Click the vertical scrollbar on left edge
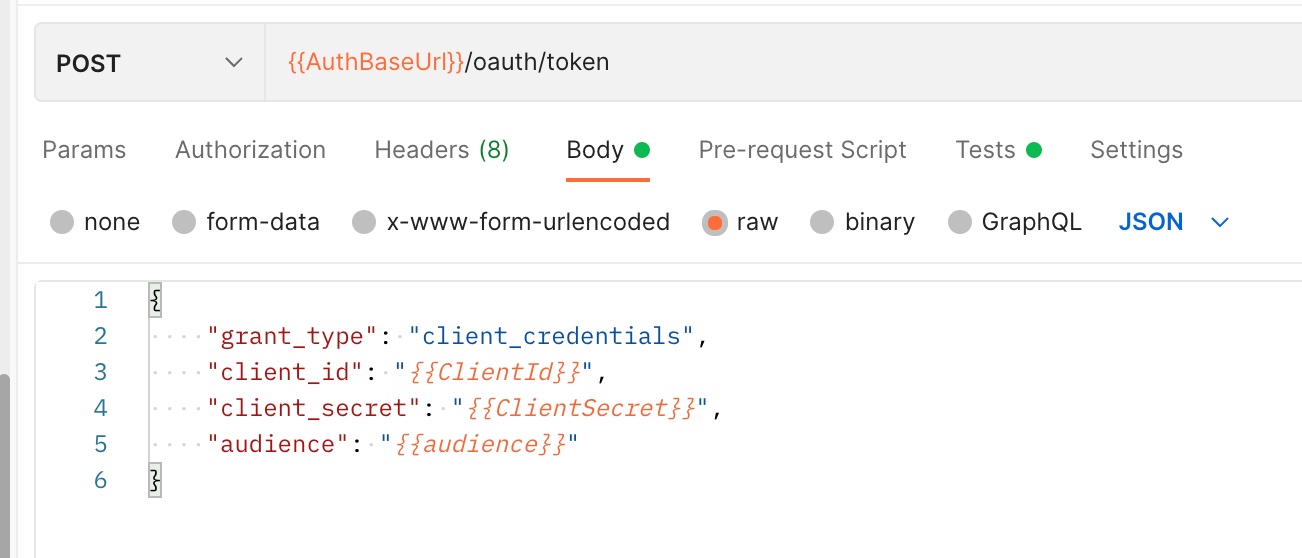The image size is (1302, 558). click(x=4, y=465)
